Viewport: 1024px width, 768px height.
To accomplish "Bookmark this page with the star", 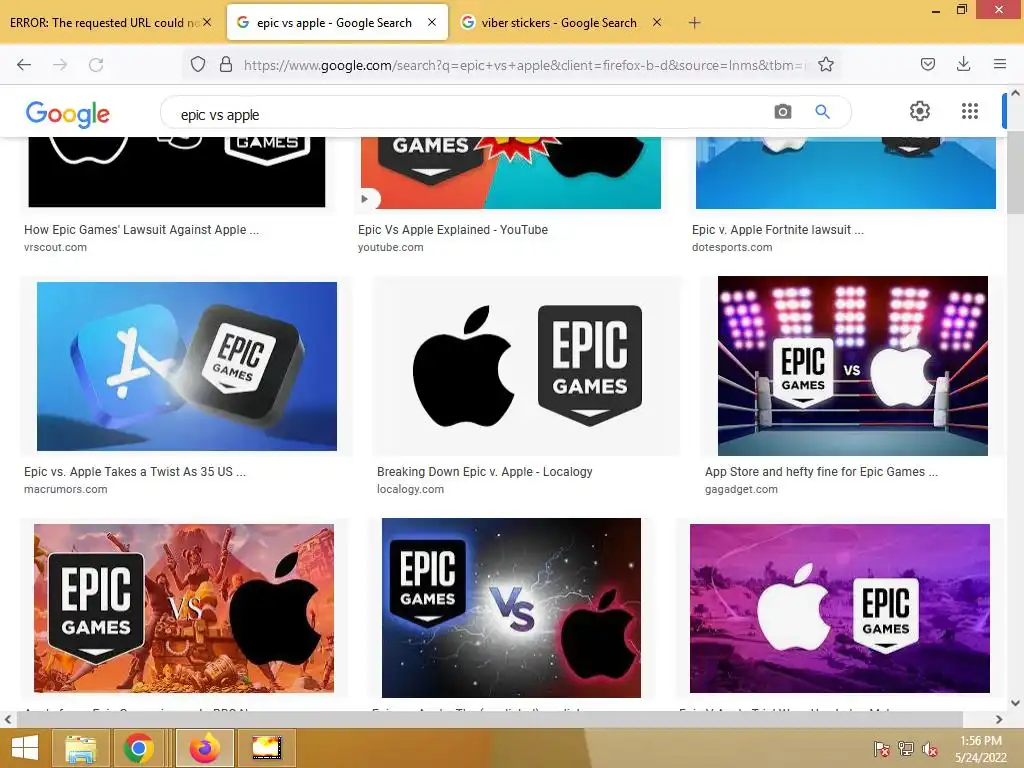I will 825,64.
